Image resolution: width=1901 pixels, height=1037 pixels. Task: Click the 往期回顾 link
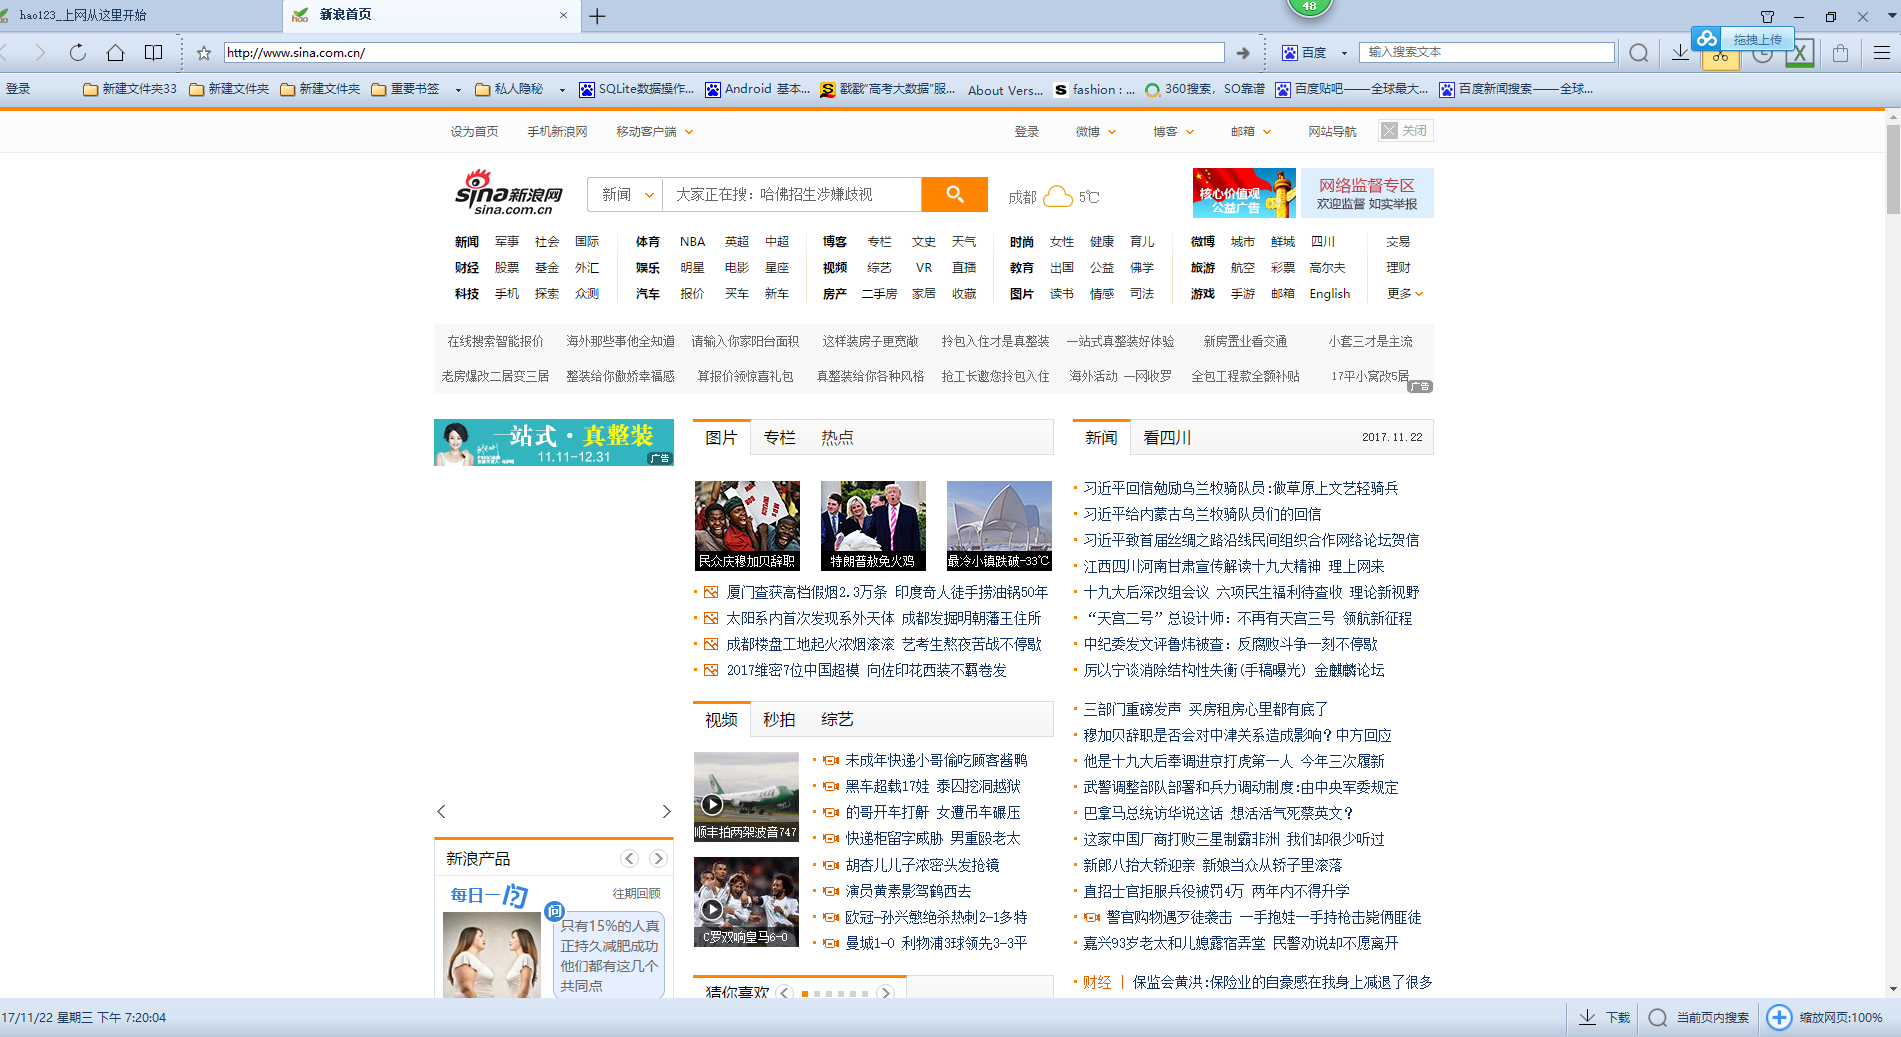636,893
